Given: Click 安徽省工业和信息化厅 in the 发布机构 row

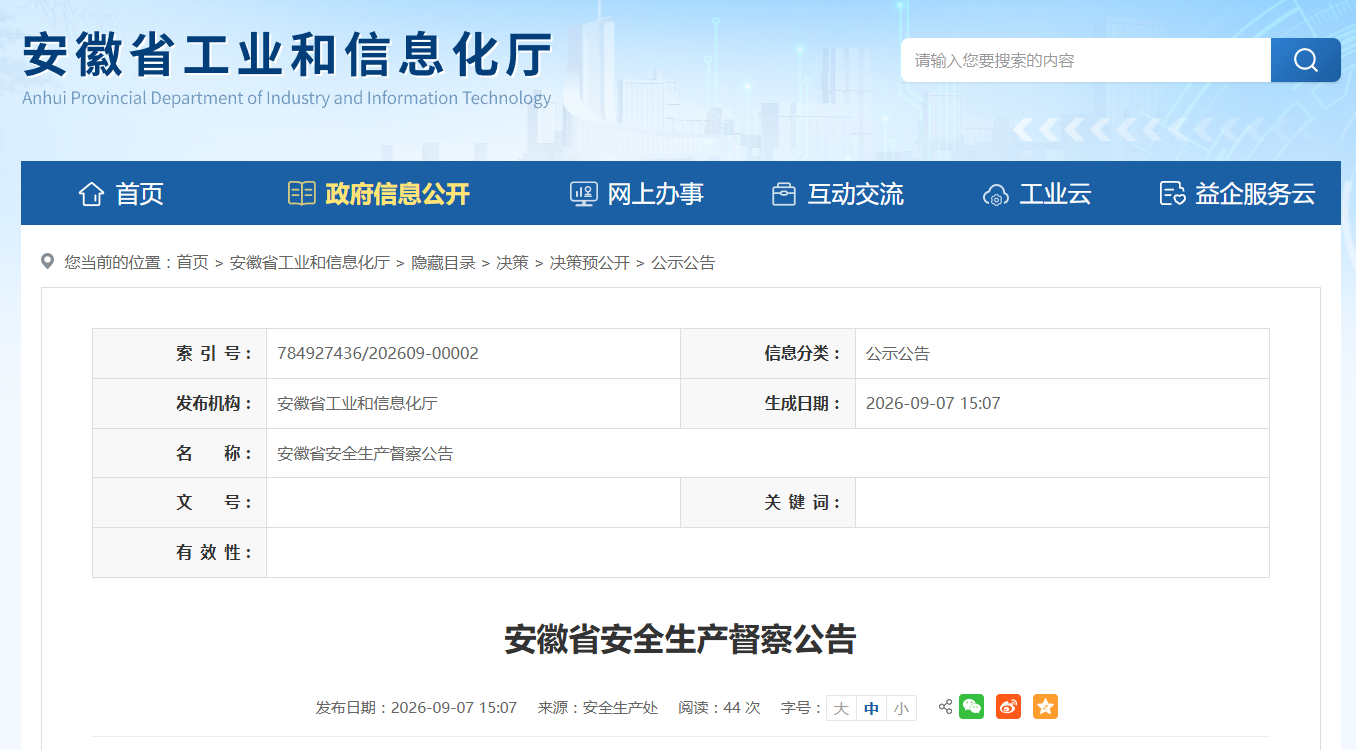Looking at the screenshot, I should coord(357,403).
